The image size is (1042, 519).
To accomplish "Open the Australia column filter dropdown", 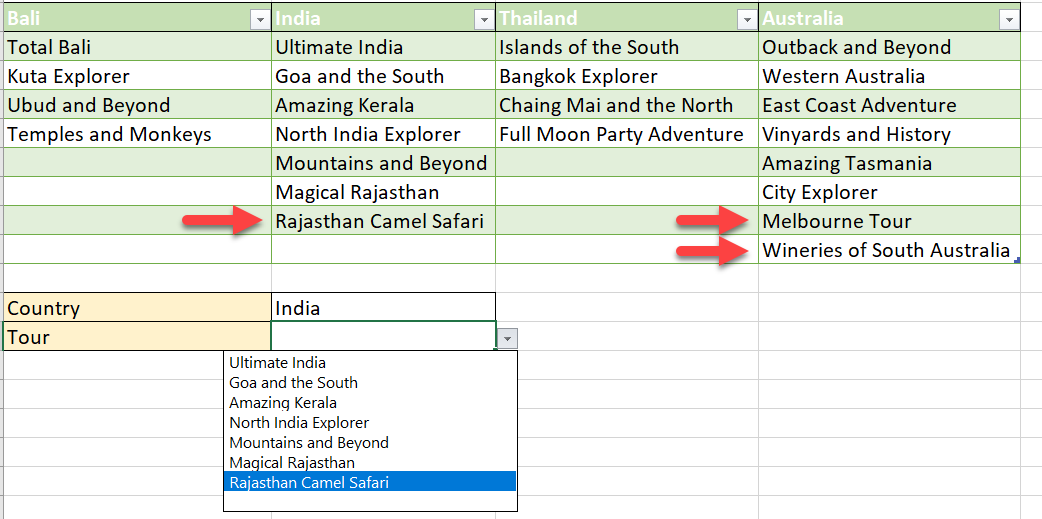I will (x=1009, y=21).
